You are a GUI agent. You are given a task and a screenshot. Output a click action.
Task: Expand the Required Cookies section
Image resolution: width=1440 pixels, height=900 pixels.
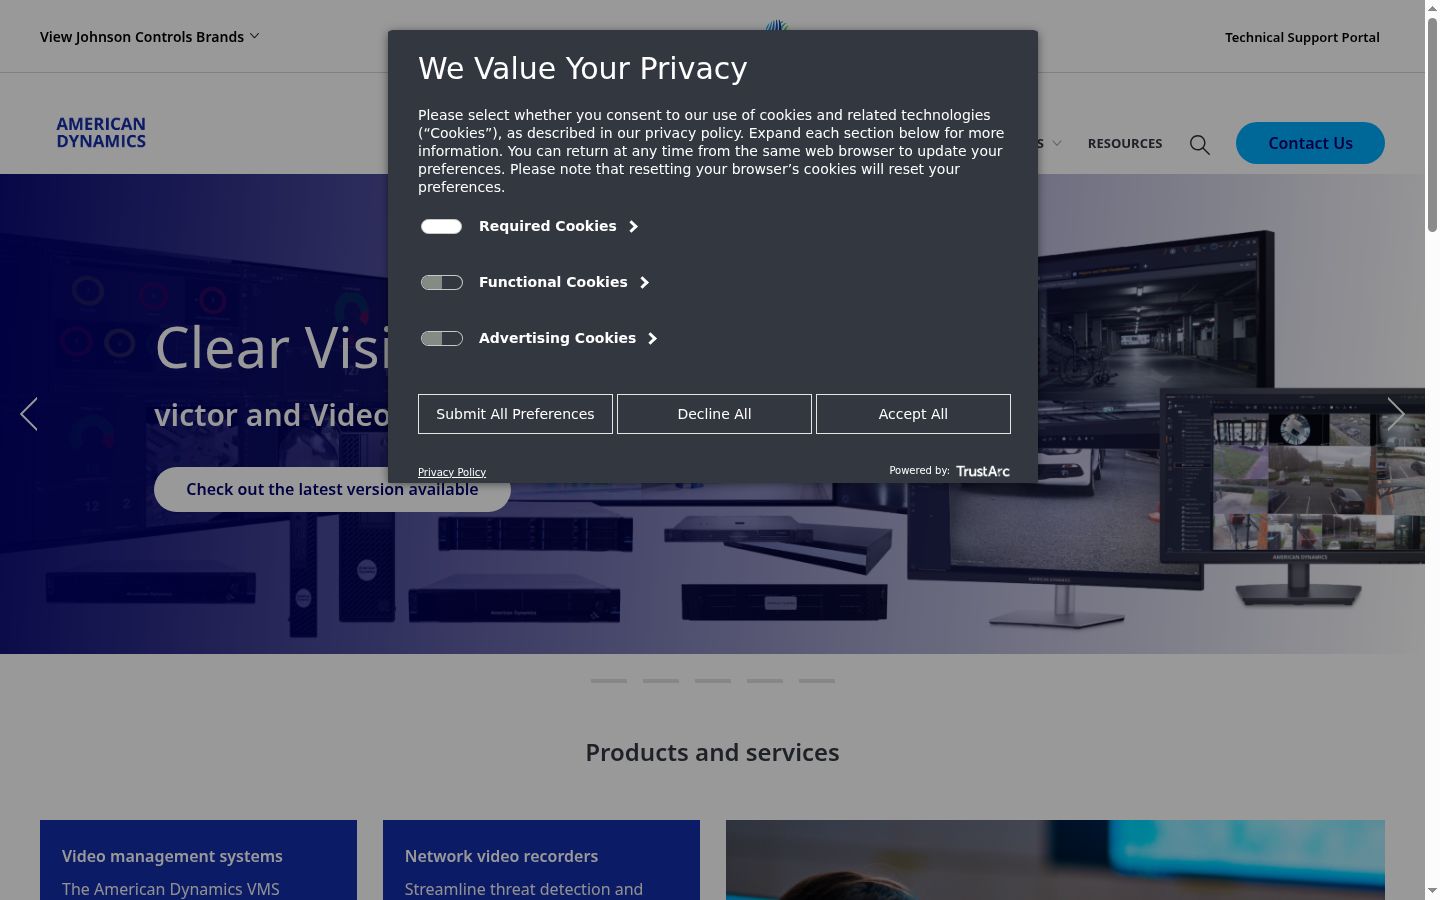pyautogui.click(x=558, y=227)
